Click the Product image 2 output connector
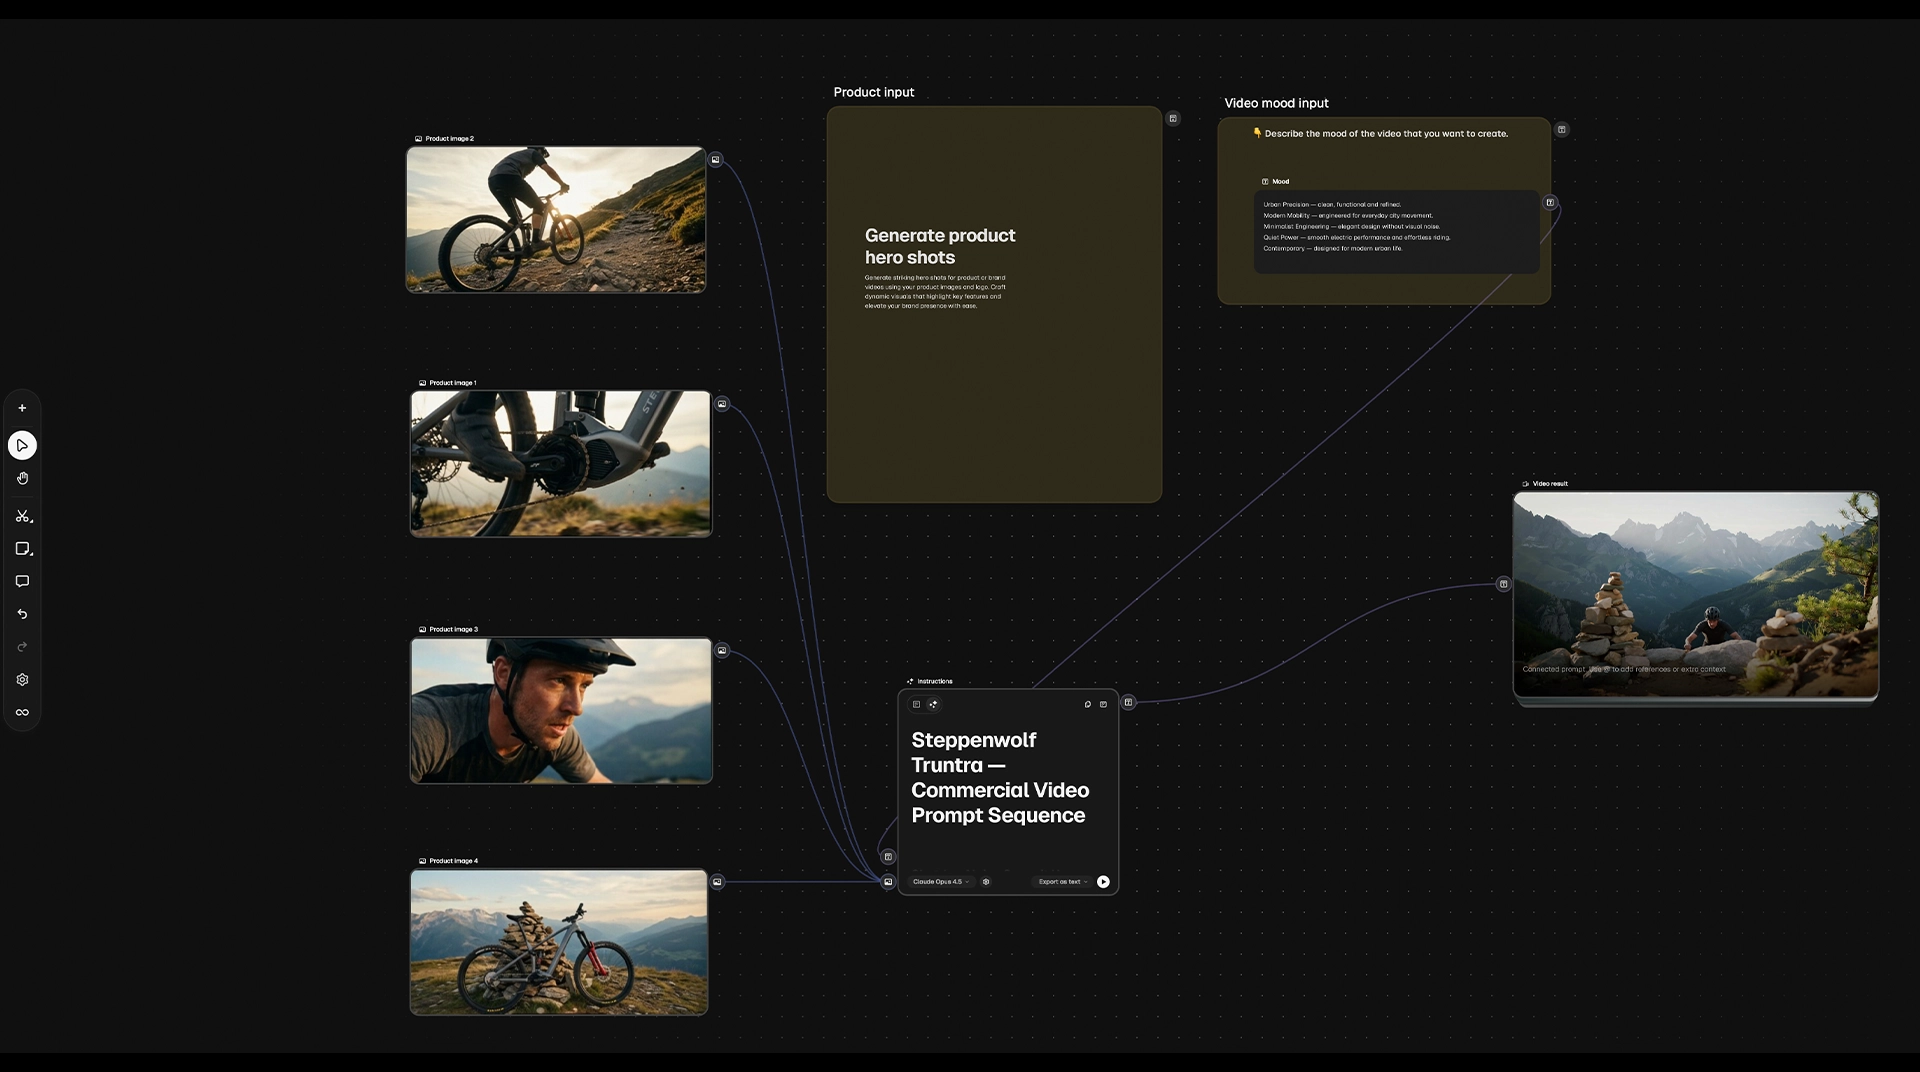Viewport: 1920px width, 1072px height. 715,160
